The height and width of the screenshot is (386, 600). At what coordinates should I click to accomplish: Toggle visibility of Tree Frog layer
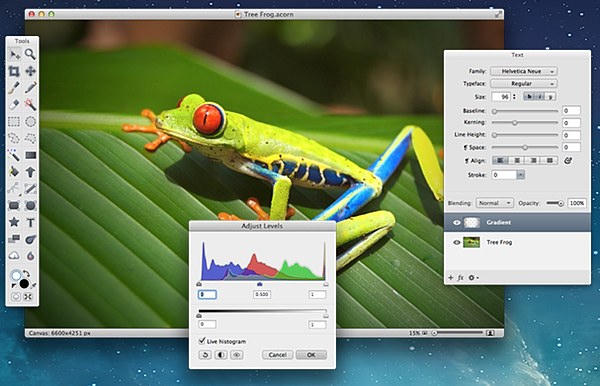457,243
